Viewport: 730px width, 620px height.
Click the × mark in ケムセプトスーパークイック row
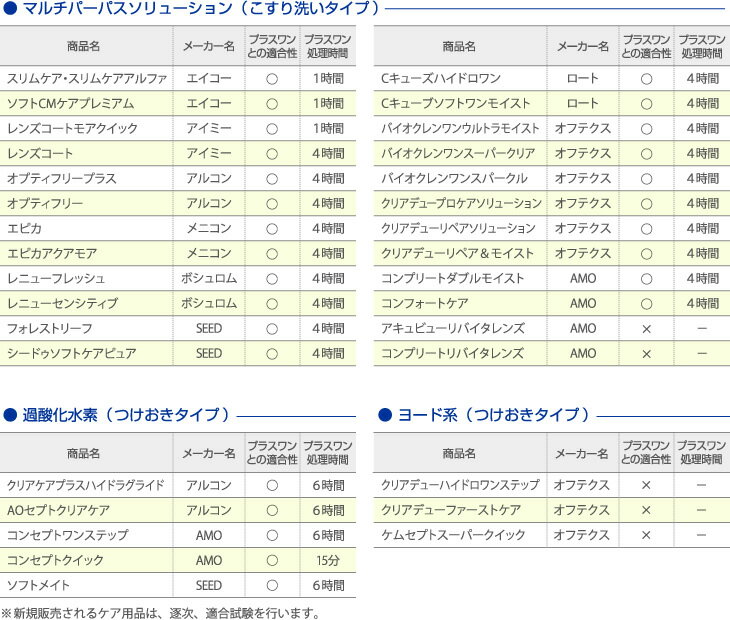[x=646, y=535]
